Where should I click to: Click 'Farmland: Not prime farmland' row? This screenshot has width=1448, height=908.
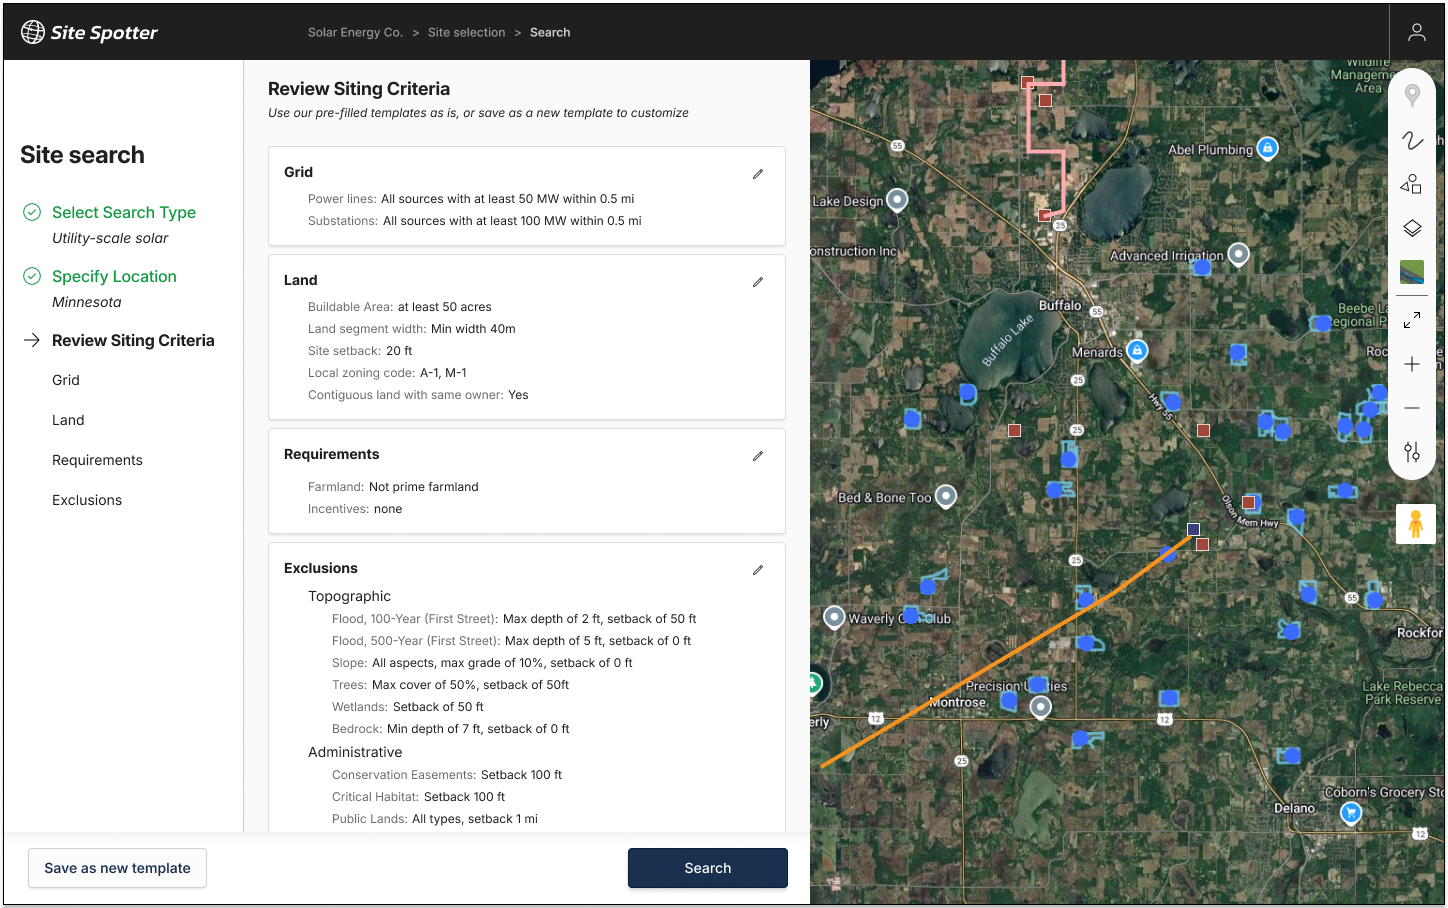click(393, 487)
